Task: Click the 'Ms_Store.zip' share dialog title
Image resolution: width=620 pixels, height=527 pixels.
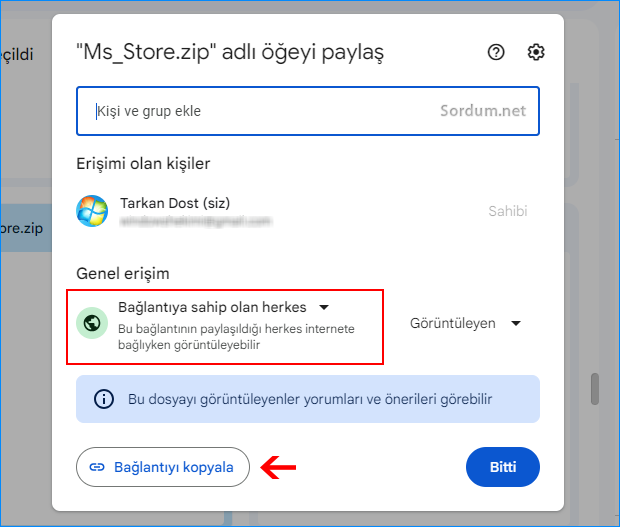Action: click(x=230, y=52)
